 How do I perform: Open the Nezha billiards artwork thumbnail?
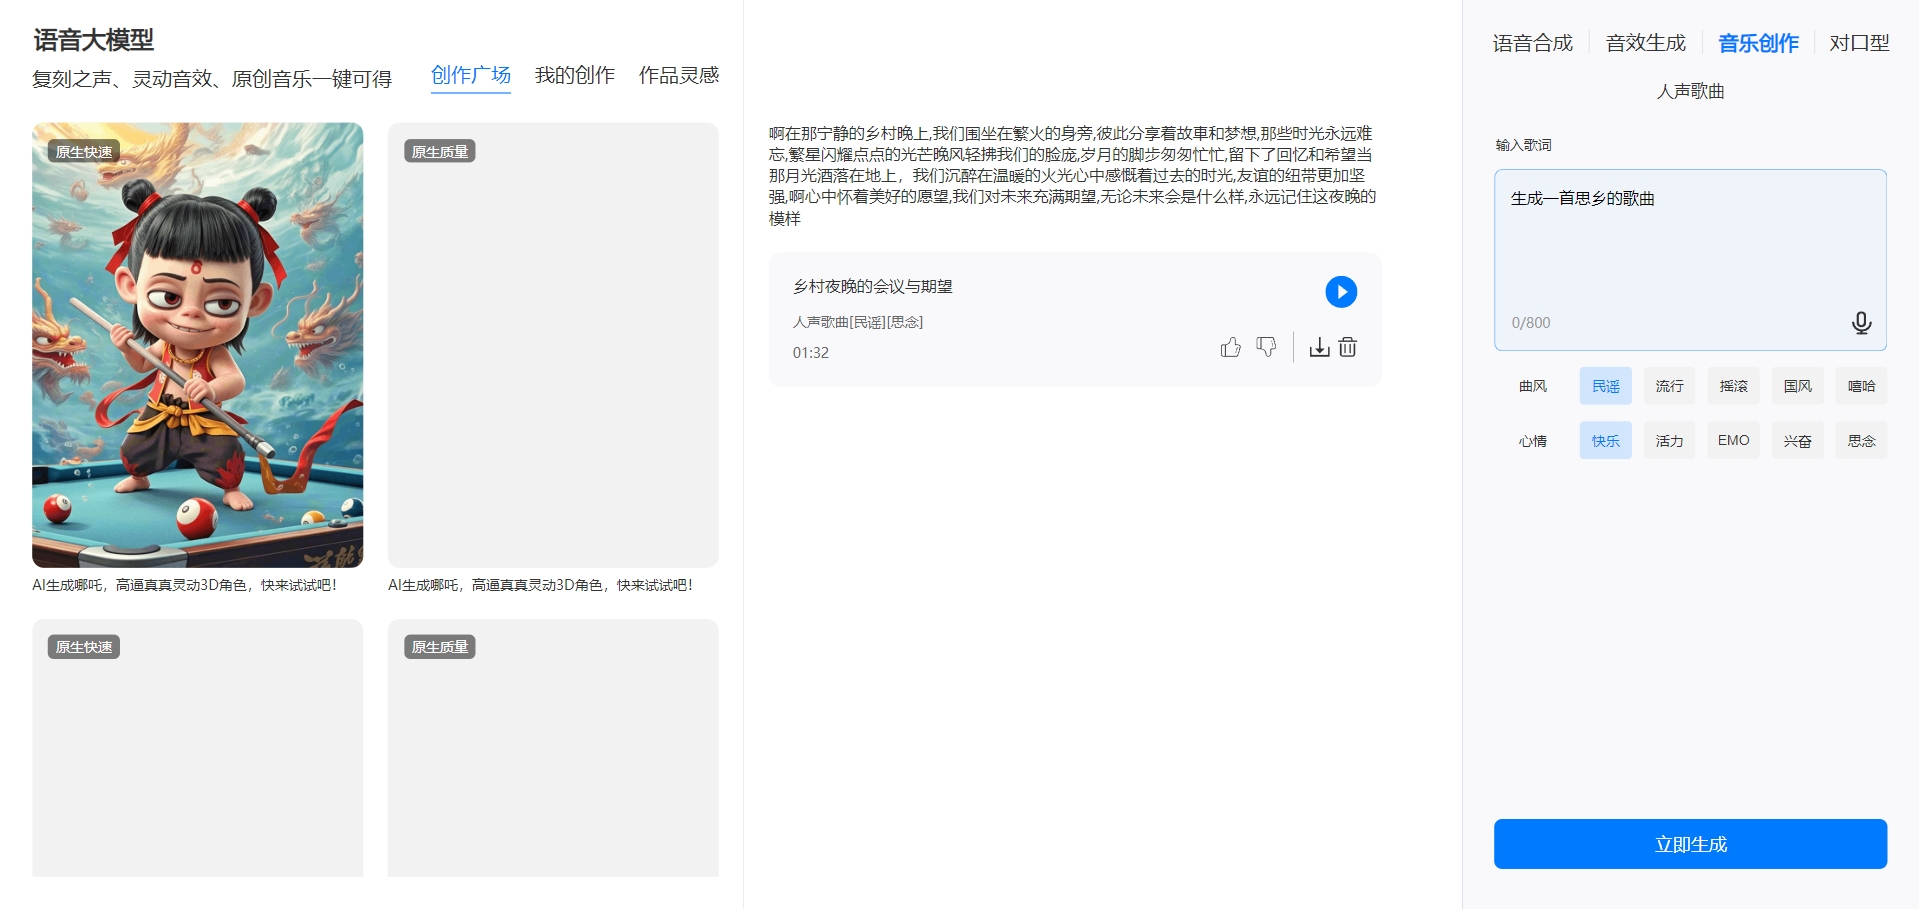pos(198,345)
